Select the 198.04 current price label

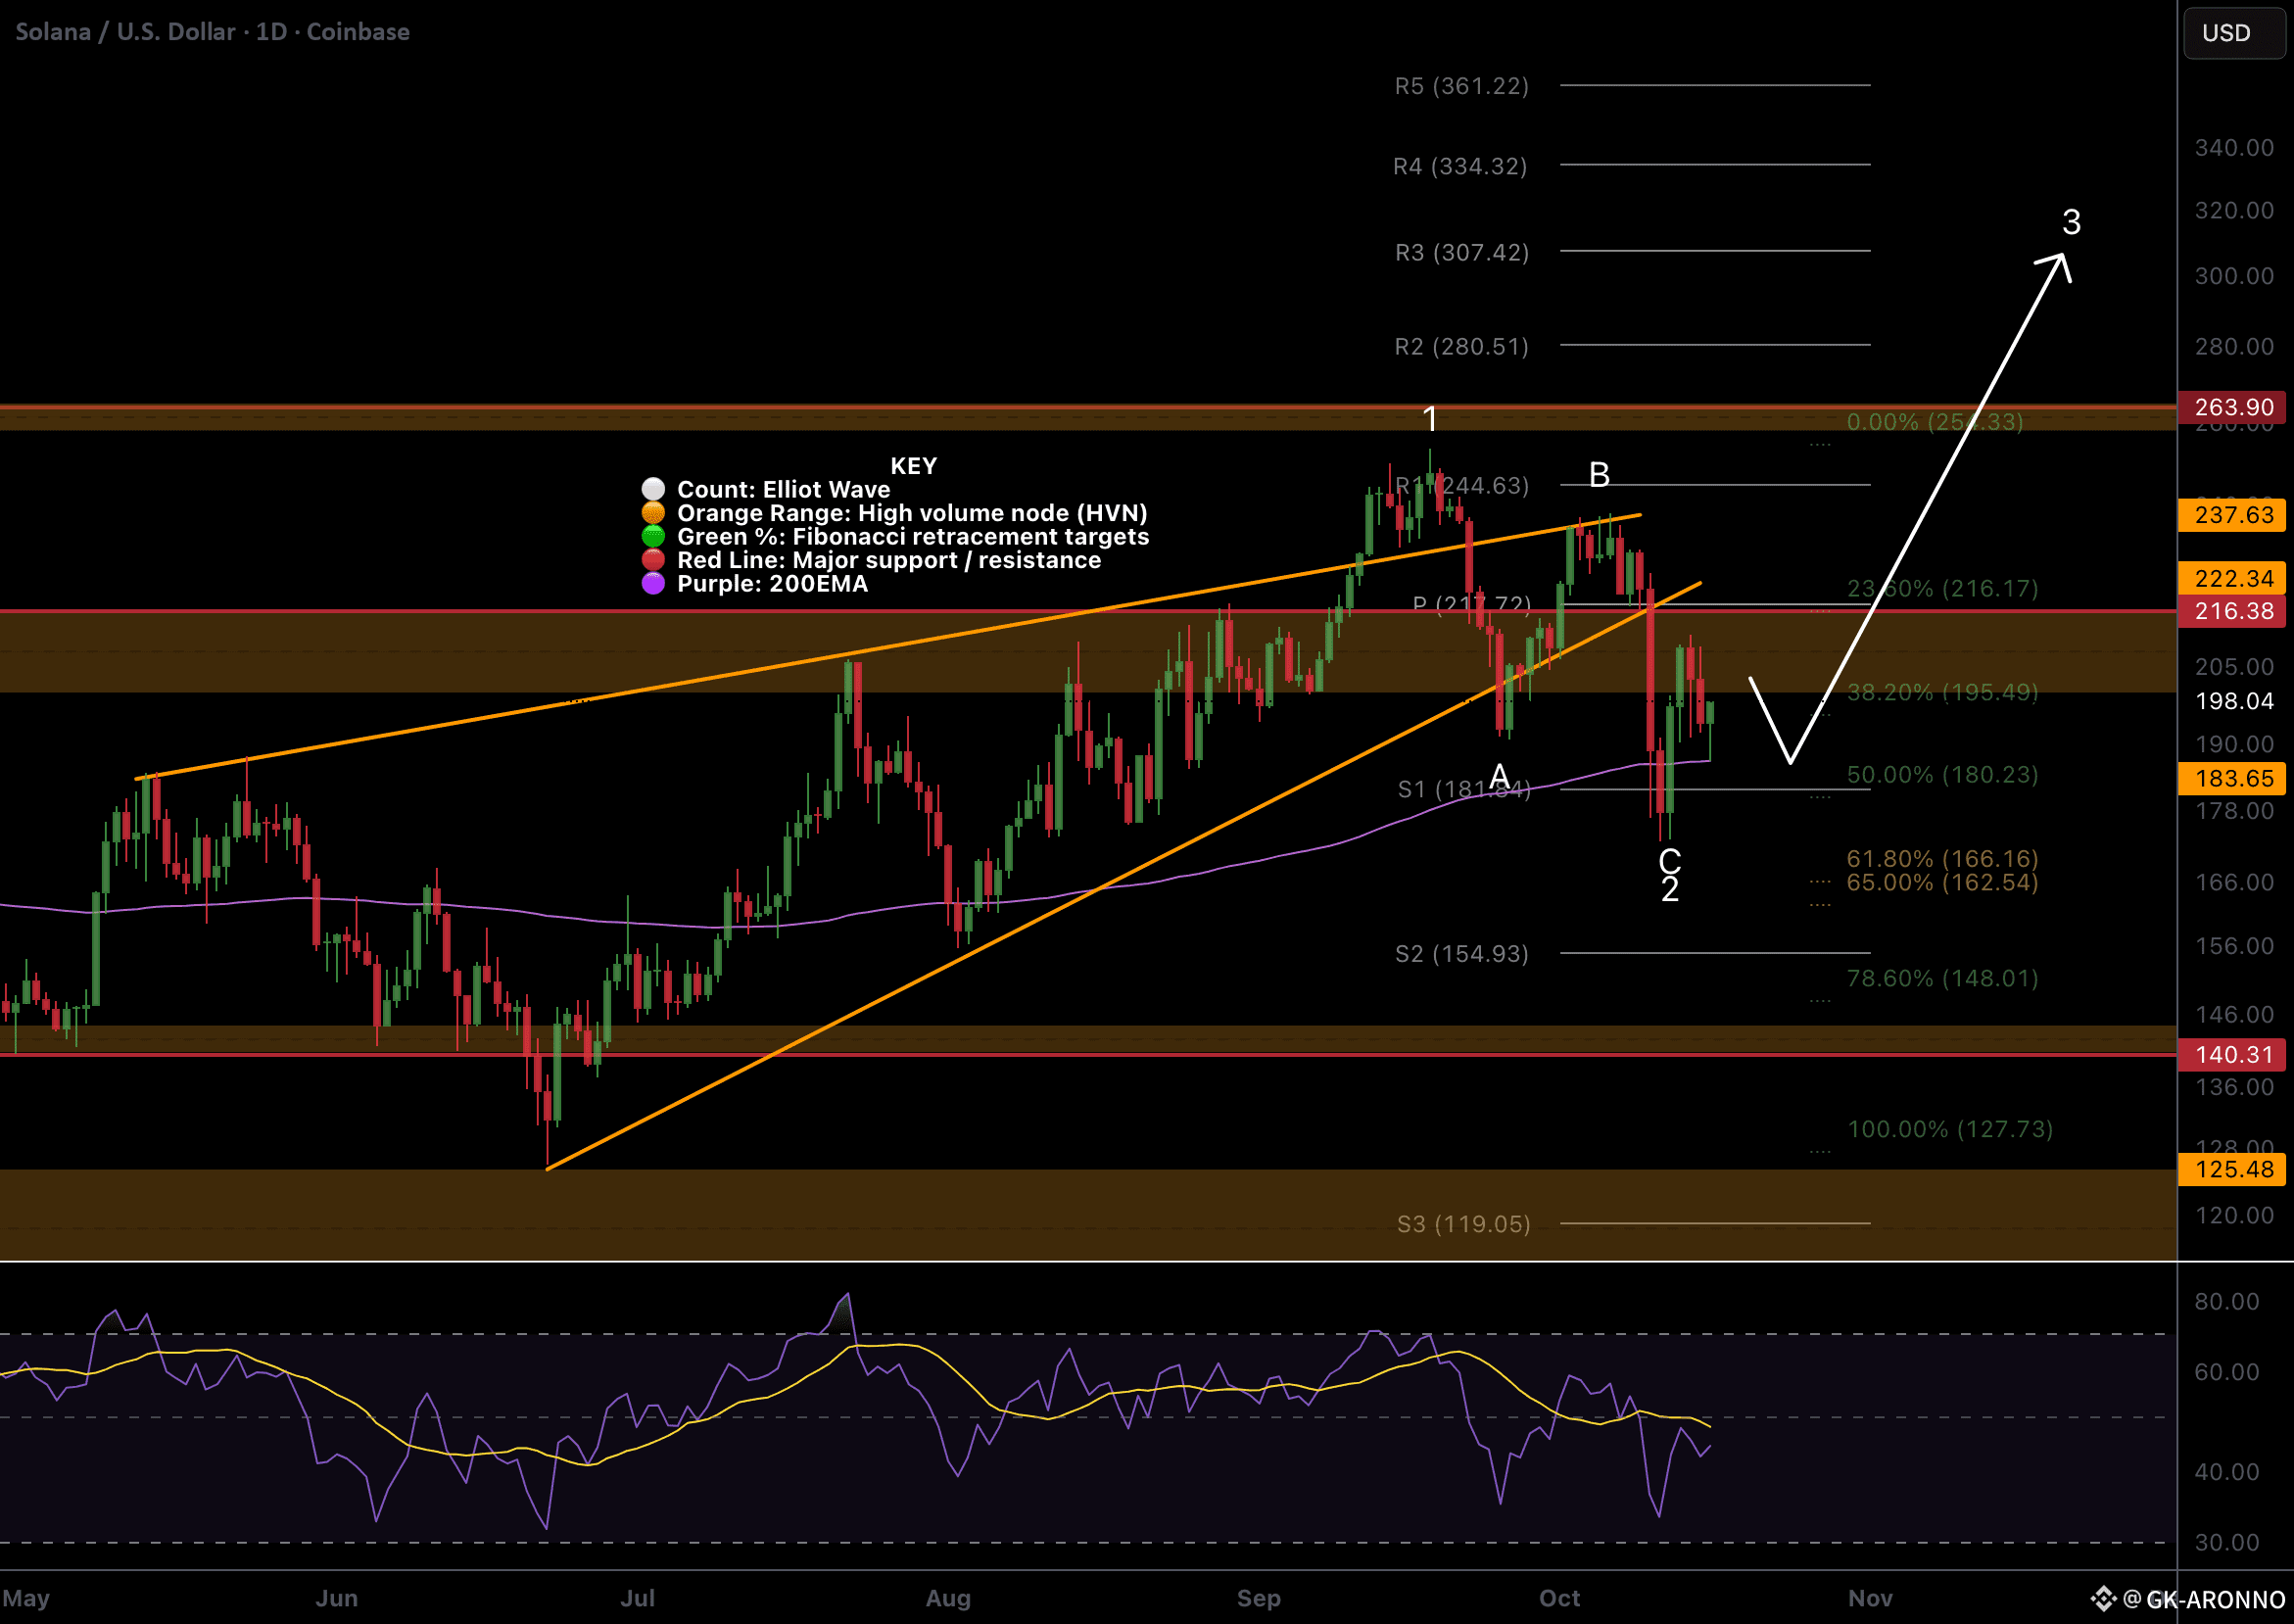pyautogui.click(x=2233, y=701)
